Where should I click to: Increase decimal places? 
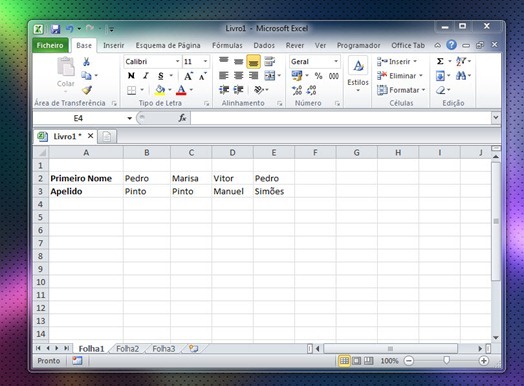click(x=297, y=90)
